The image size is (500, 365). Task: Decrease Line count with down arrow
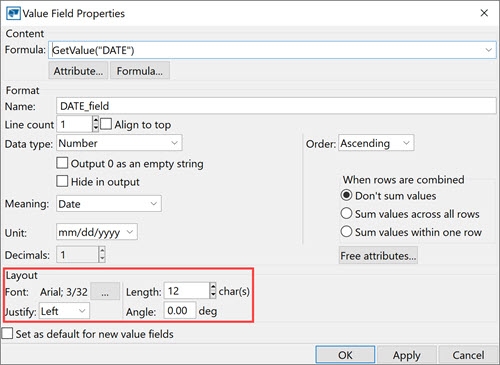tap(96, 128)
